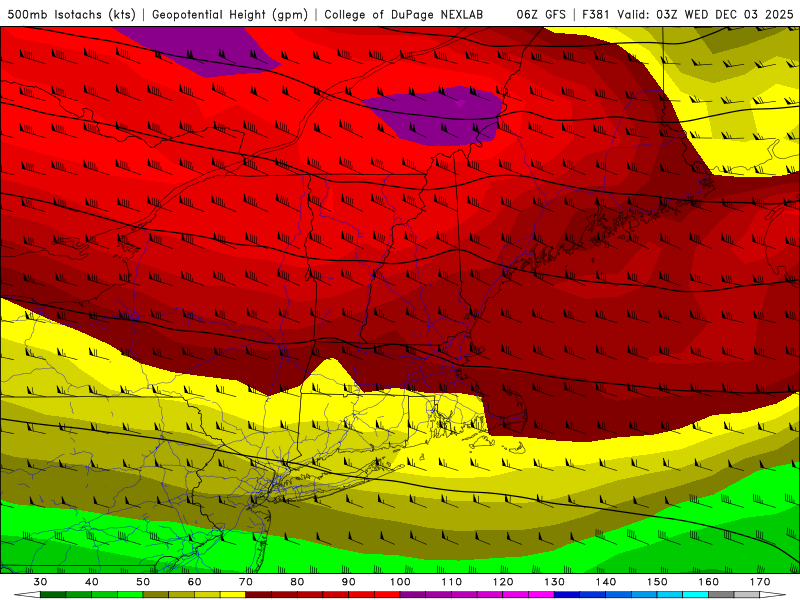Screen dimensions: 800x600
Task: Click the '170' value on the color scale
Action: pos(760,582)
